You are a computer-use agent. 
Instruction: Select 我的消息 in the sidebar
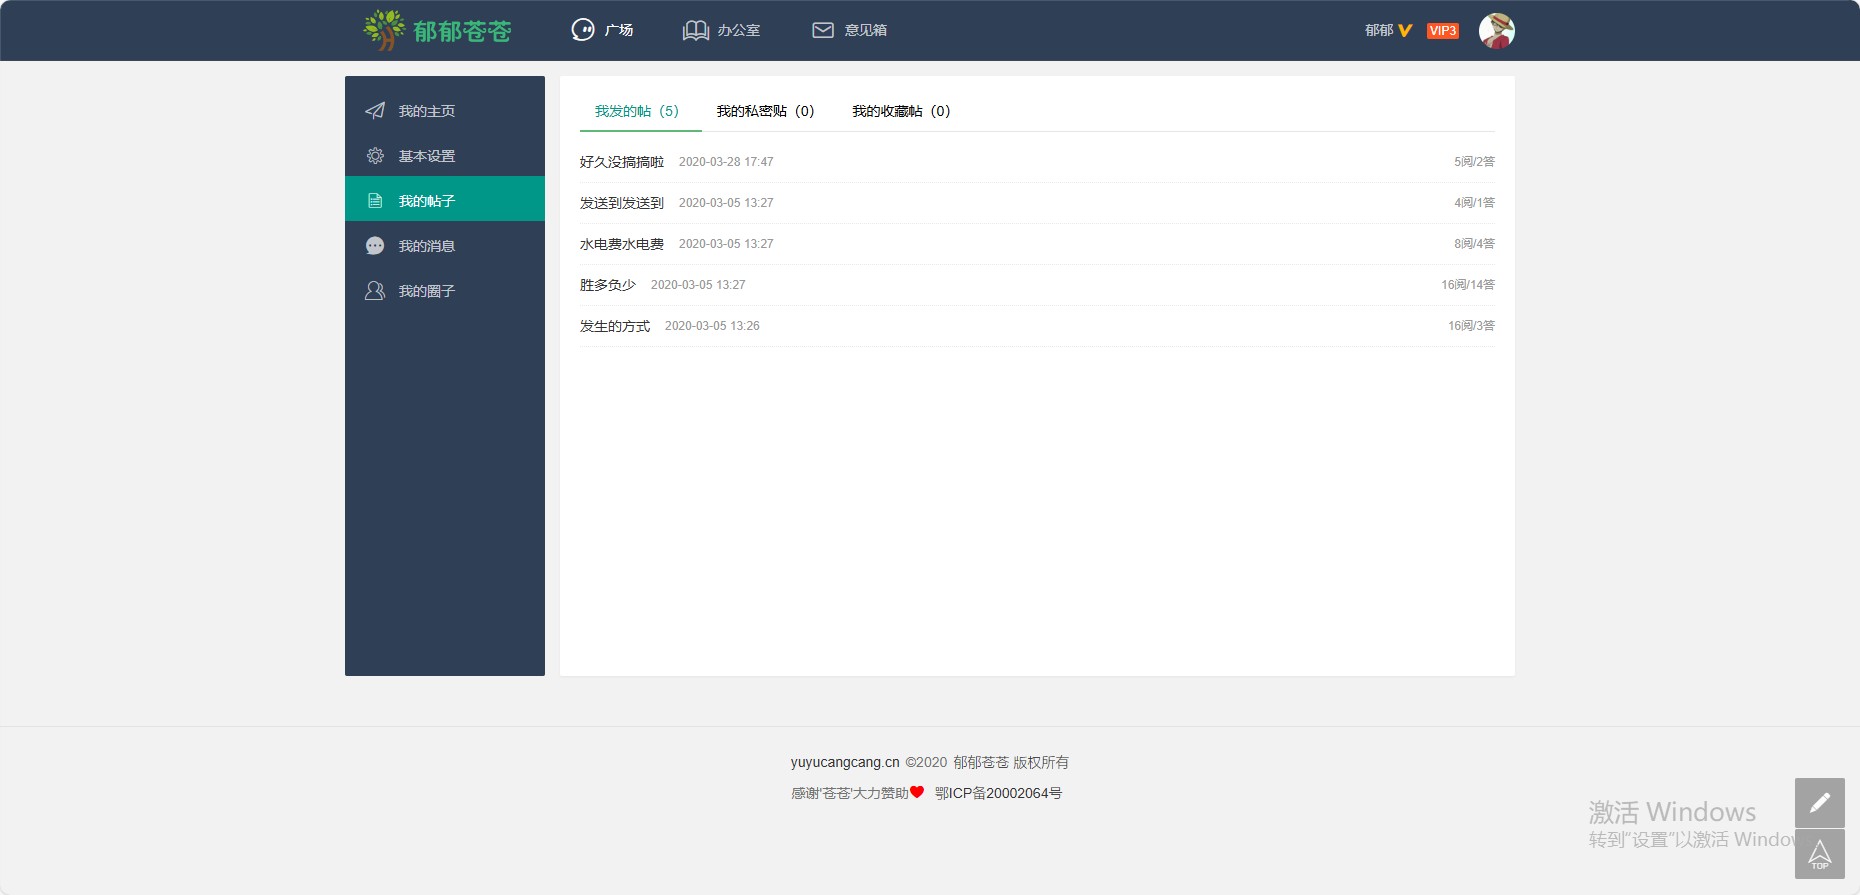click(x=445, y=245)
